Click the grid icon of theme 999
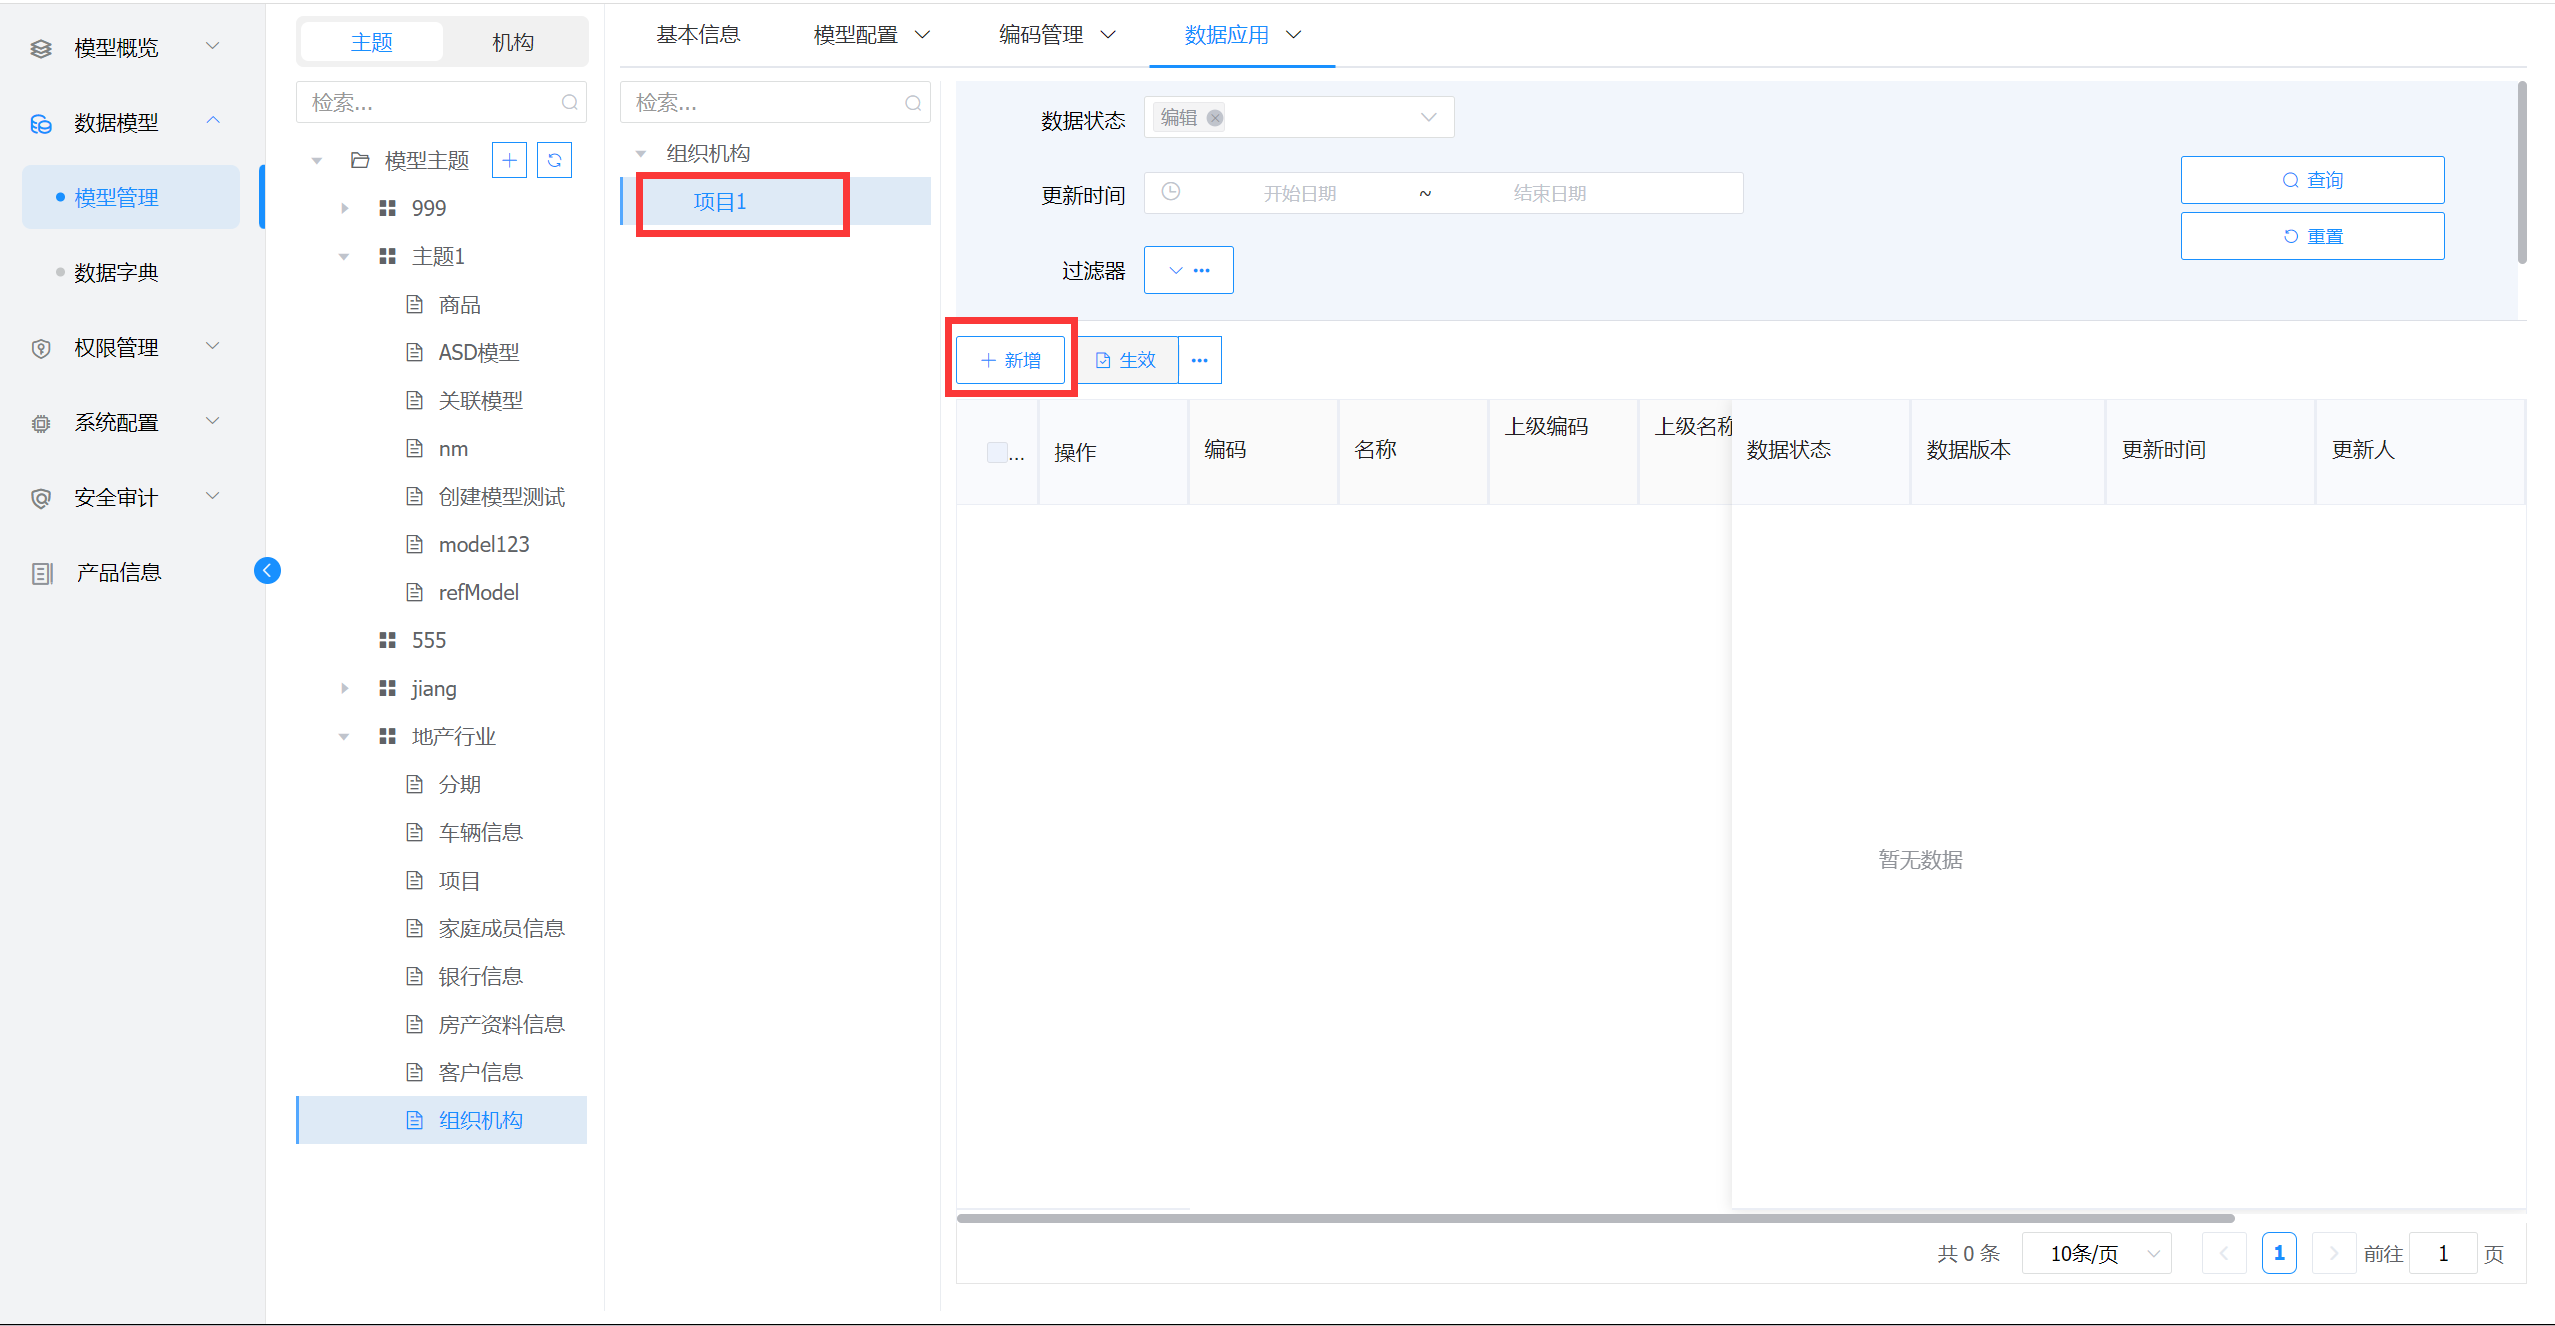The height and width of the screenshot is (1326, 2555). click(388, 208)
